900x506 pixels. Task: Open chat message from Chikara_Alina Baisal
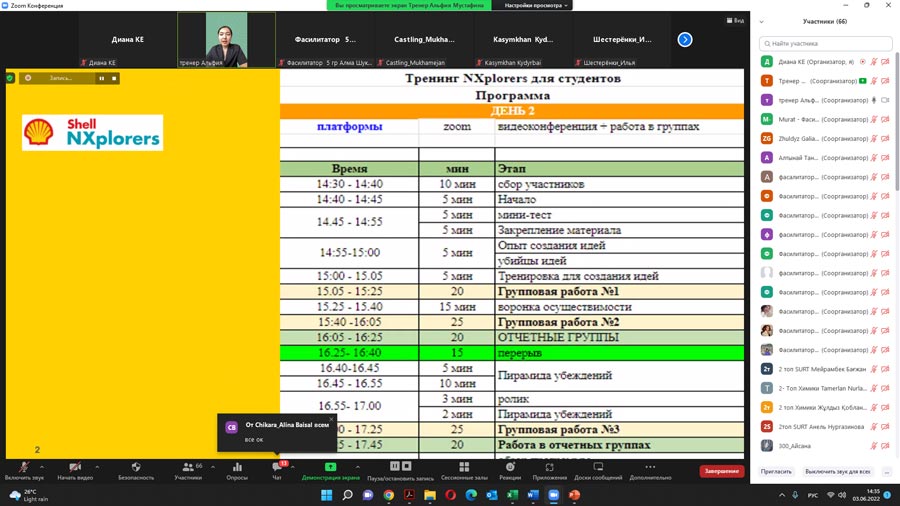277,433
